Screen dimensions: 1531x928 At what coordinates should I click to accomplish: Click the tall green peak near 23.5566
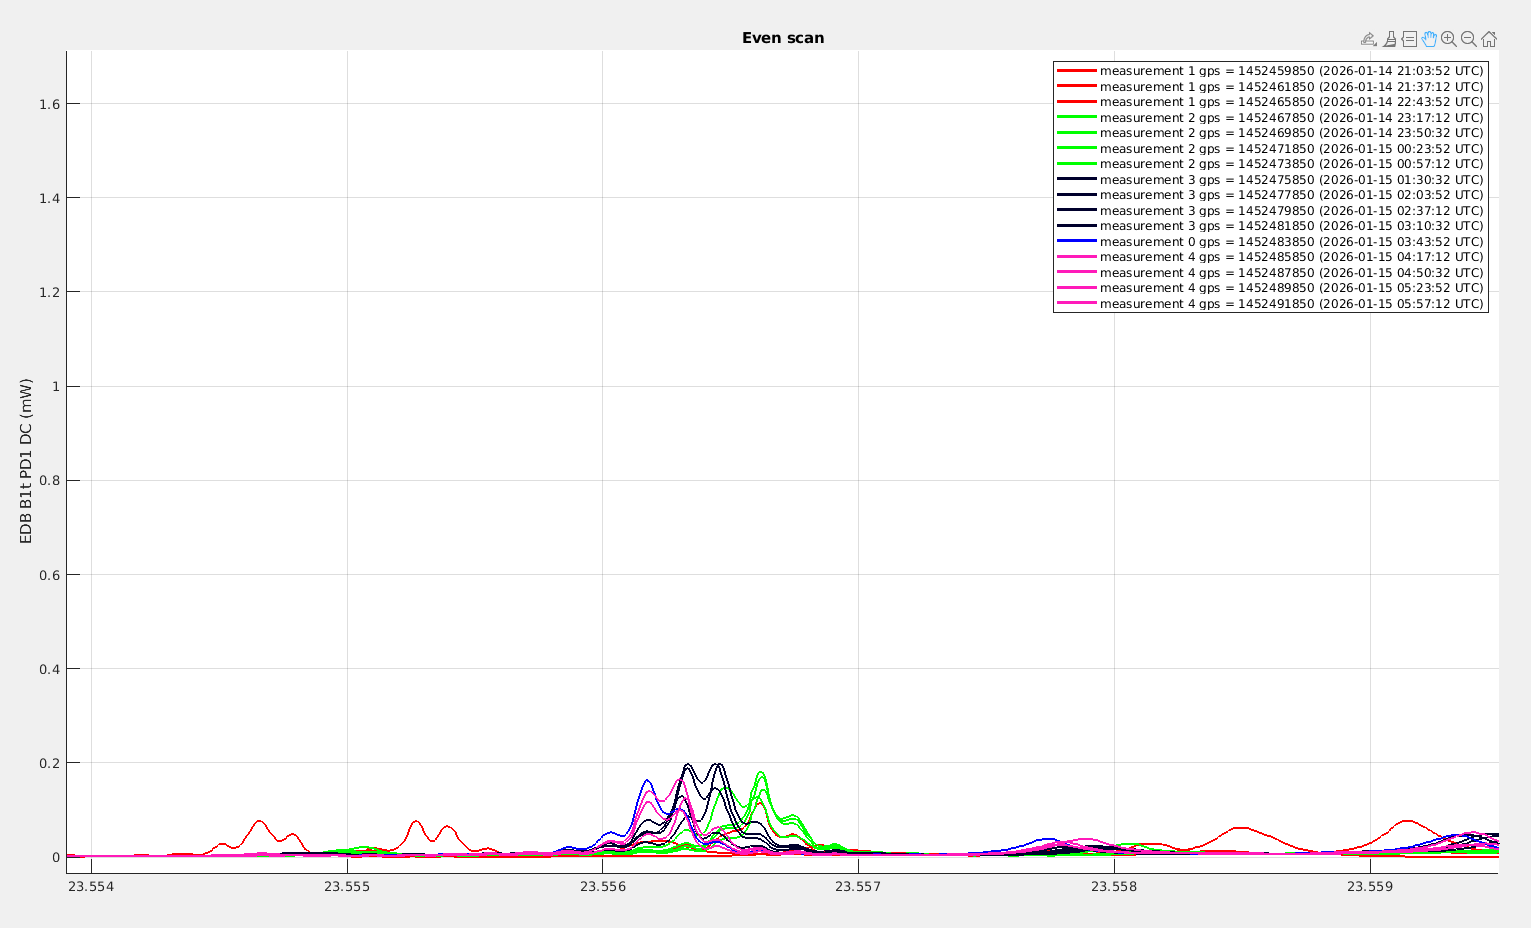(761, 773)
